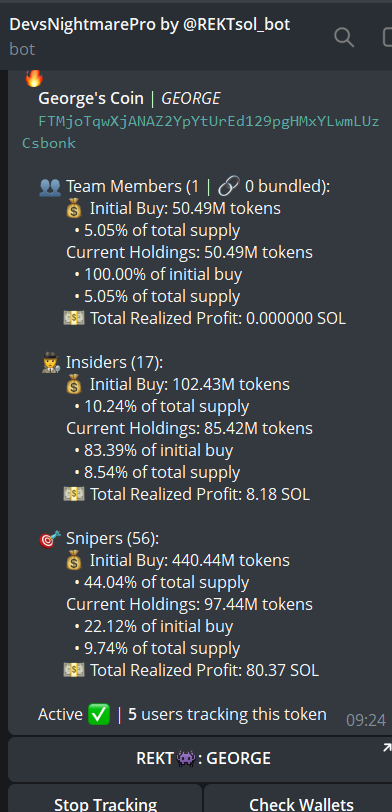Open the chat search magnifier icon
The height and width of the screenshot is (812, 392).
(x=344, y=37)
